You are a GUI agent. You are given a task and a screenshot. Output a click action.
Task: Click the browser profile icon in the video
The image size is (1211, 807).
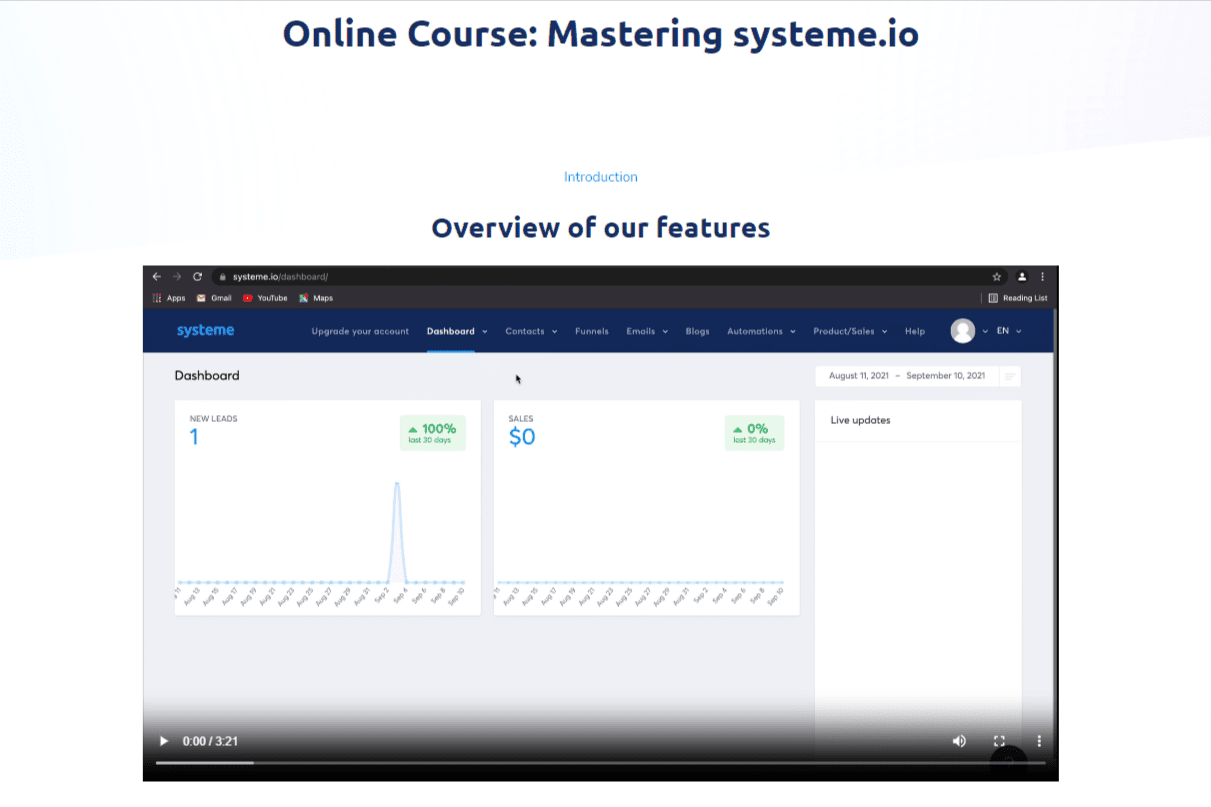(x=1022, y=276)
